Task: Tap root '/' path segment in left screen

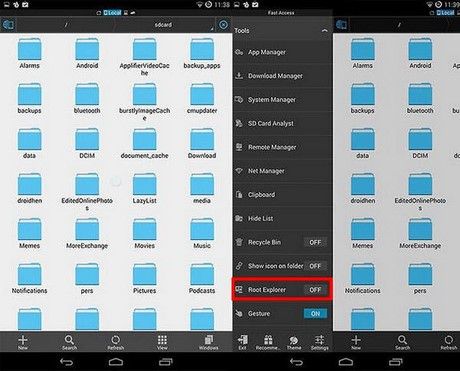Action: 66,25
